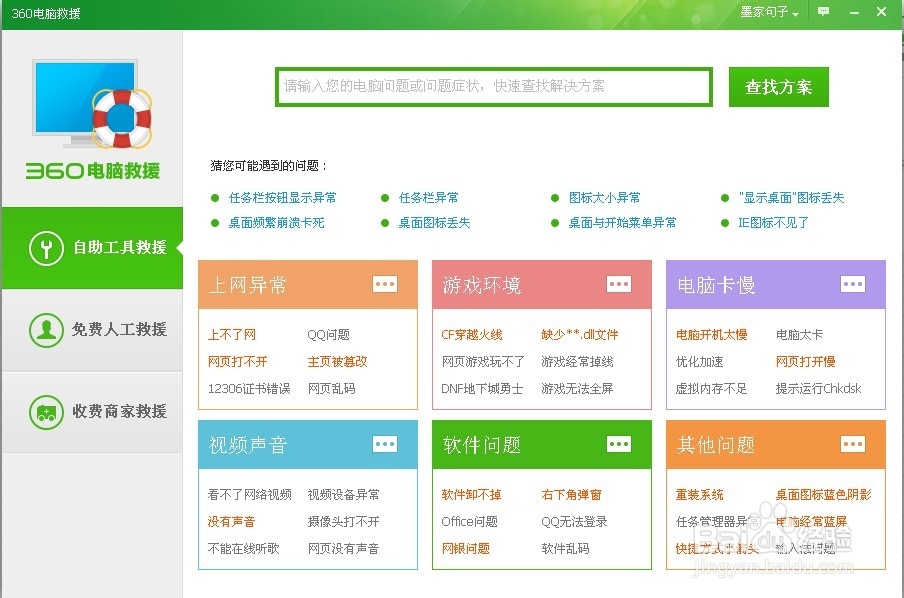Select 网页打开慢 fix
Image resolution: width=904 pixels, height=598 pixels.
pyautogui.click(x=805, y=362)
